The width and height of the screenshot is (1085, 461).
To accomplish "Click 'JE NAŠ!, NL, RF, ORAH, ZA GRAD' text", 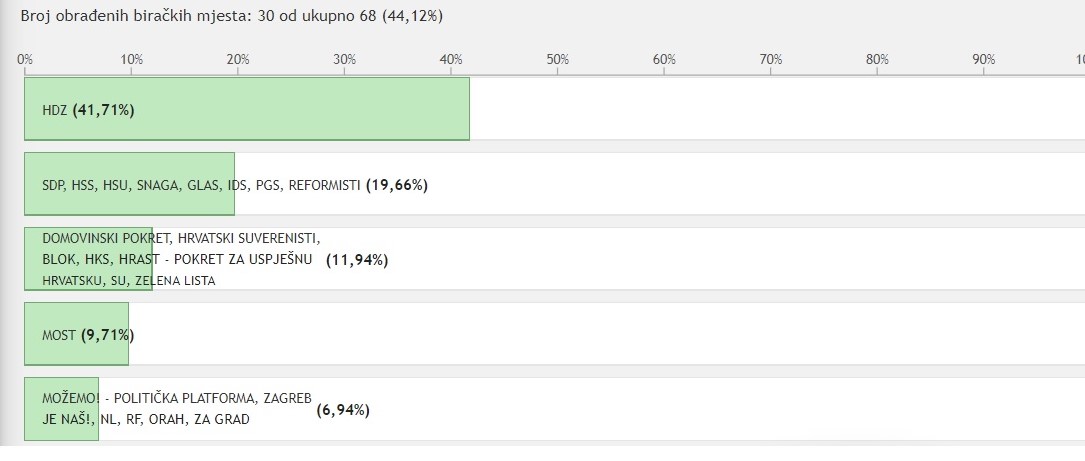I will pos(146,419).
